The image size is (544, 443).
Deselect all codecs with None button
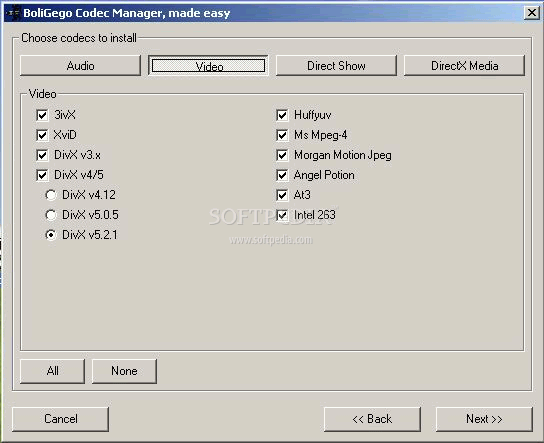124,371
